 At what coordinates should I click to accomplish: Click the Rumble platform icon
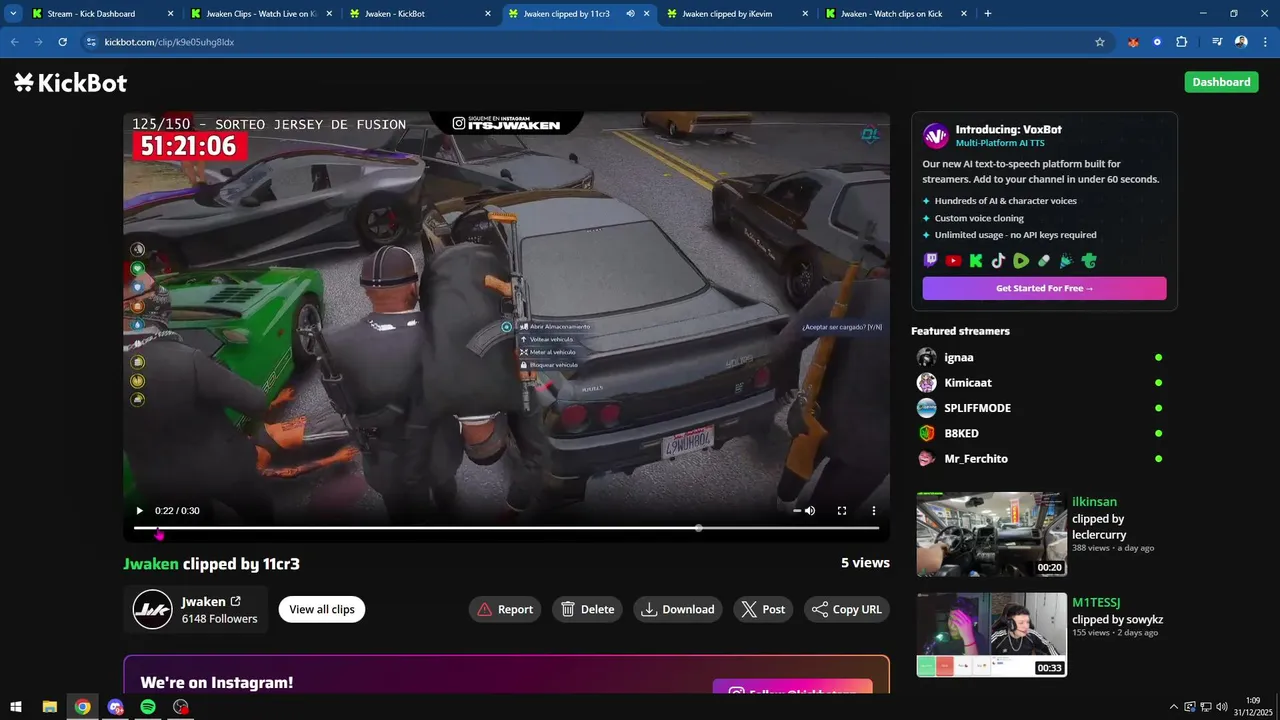(x=1021, y=261)
